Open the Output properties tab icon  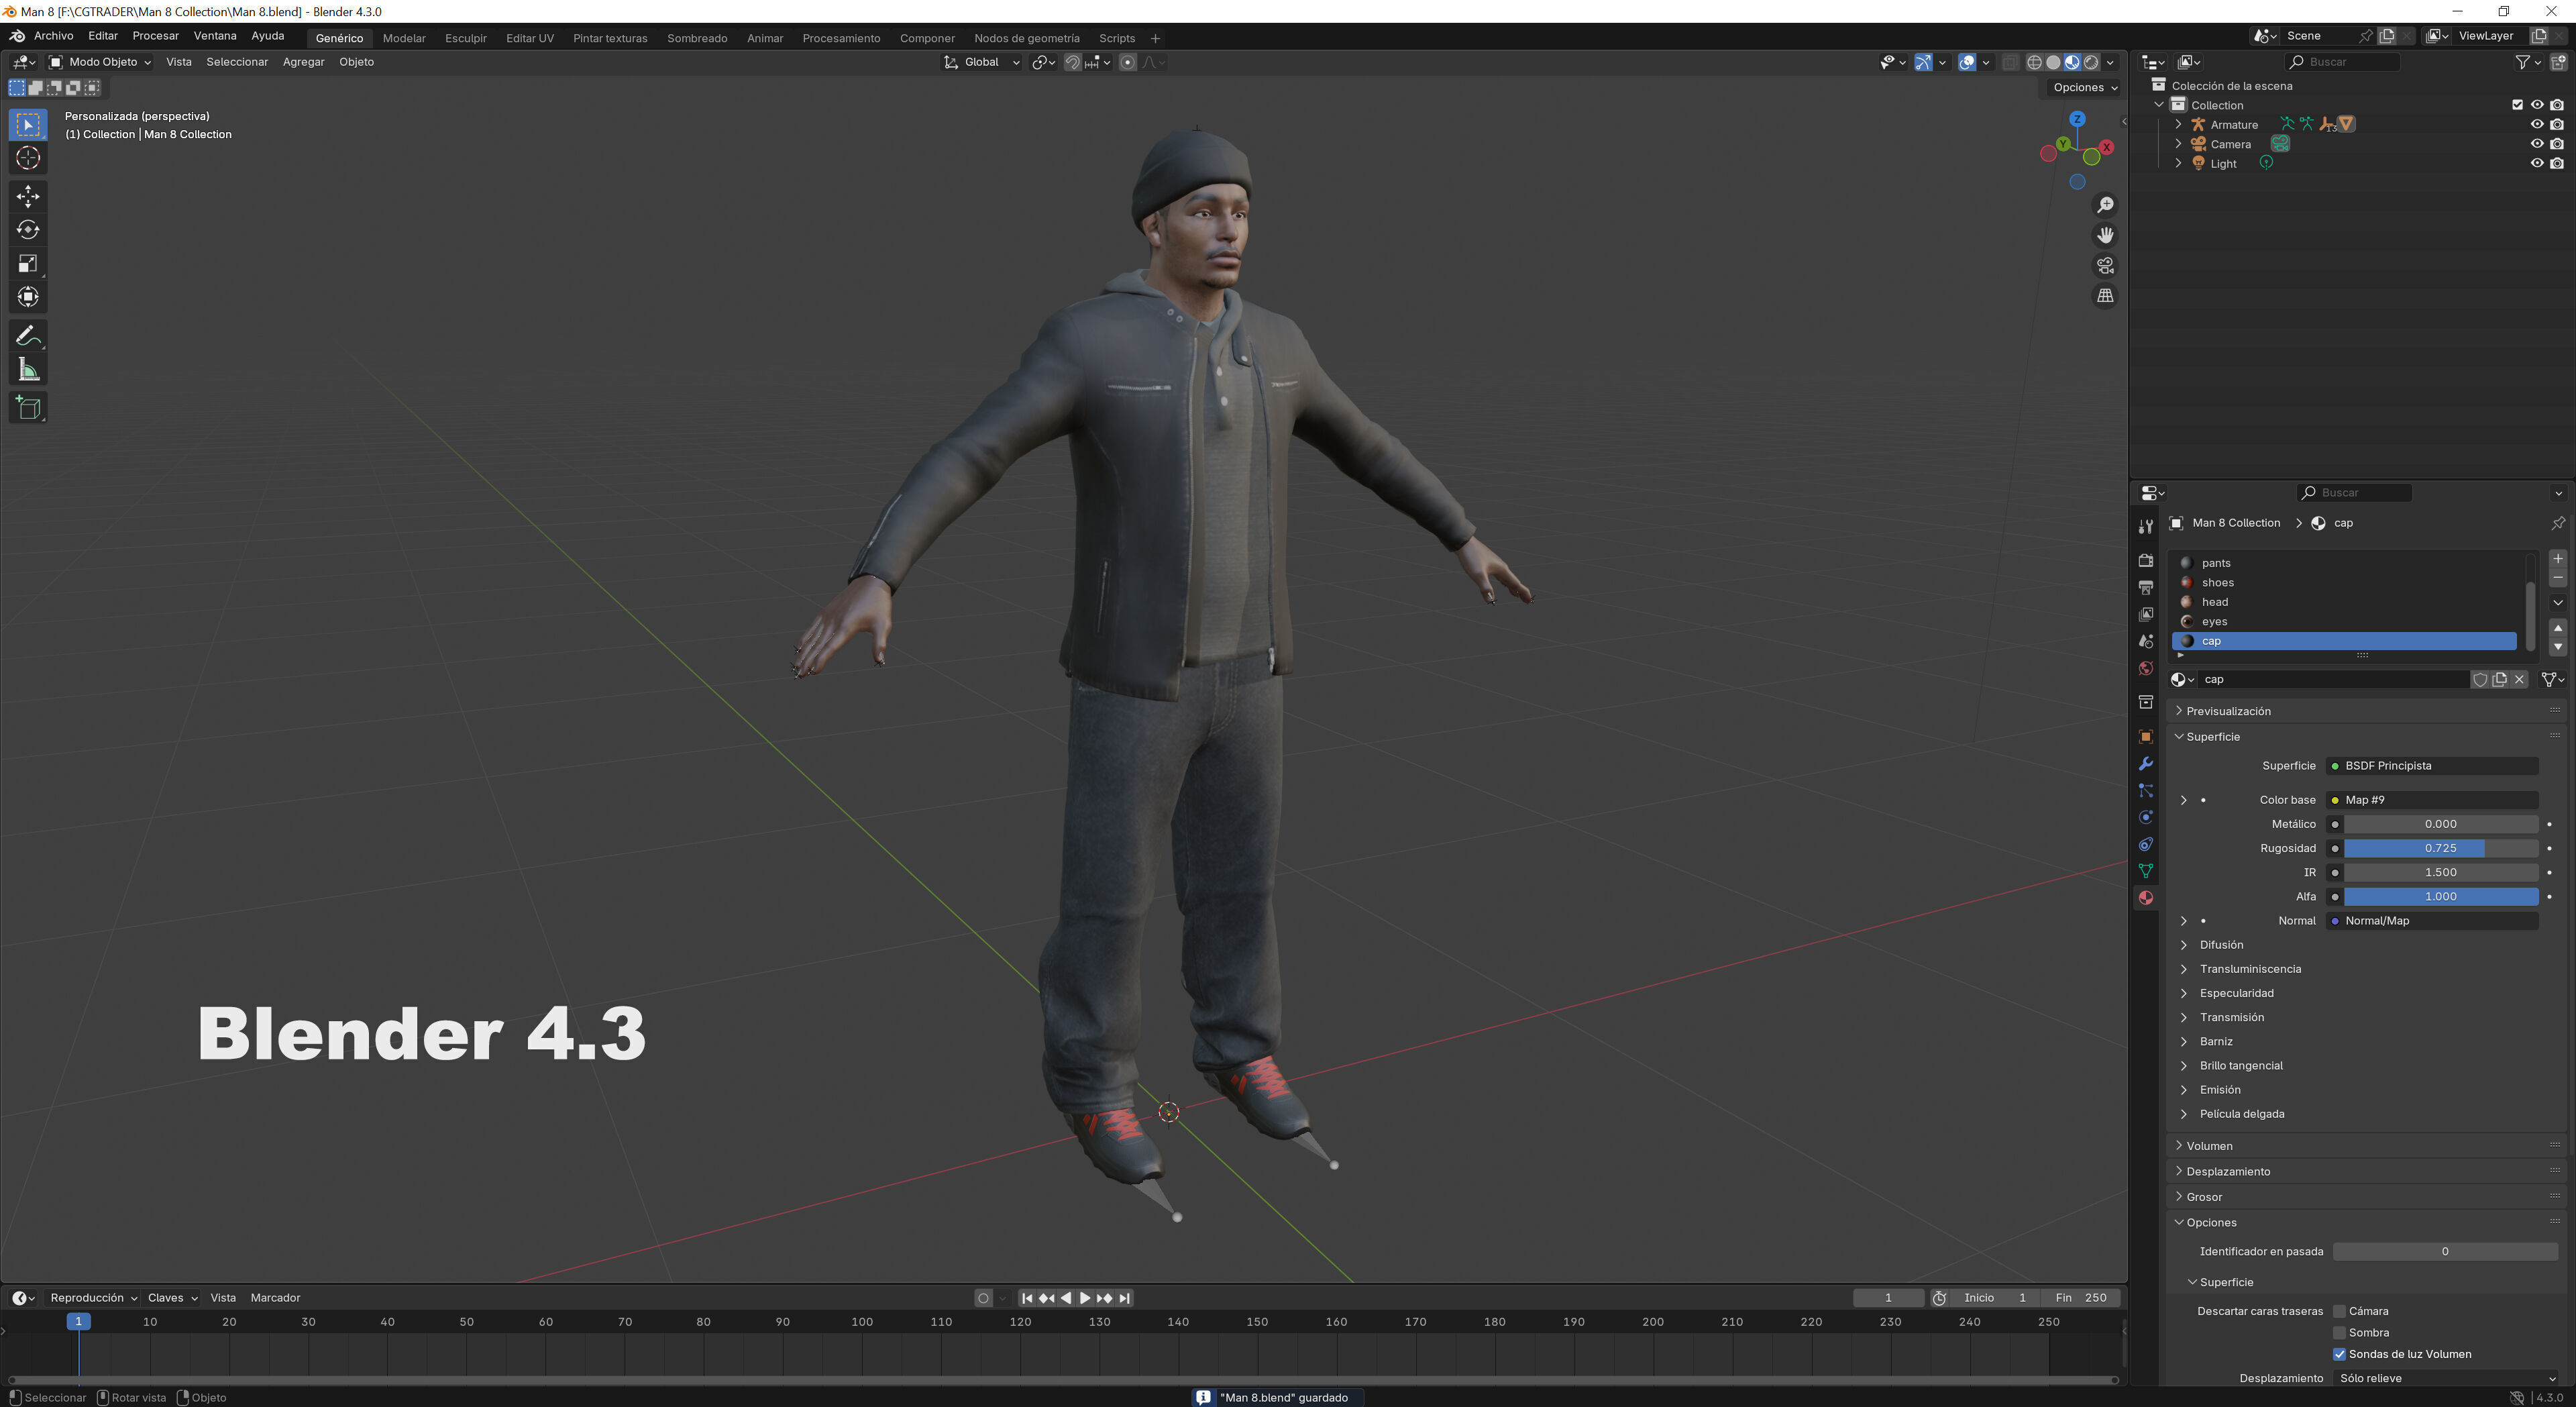coord(2145,587)
